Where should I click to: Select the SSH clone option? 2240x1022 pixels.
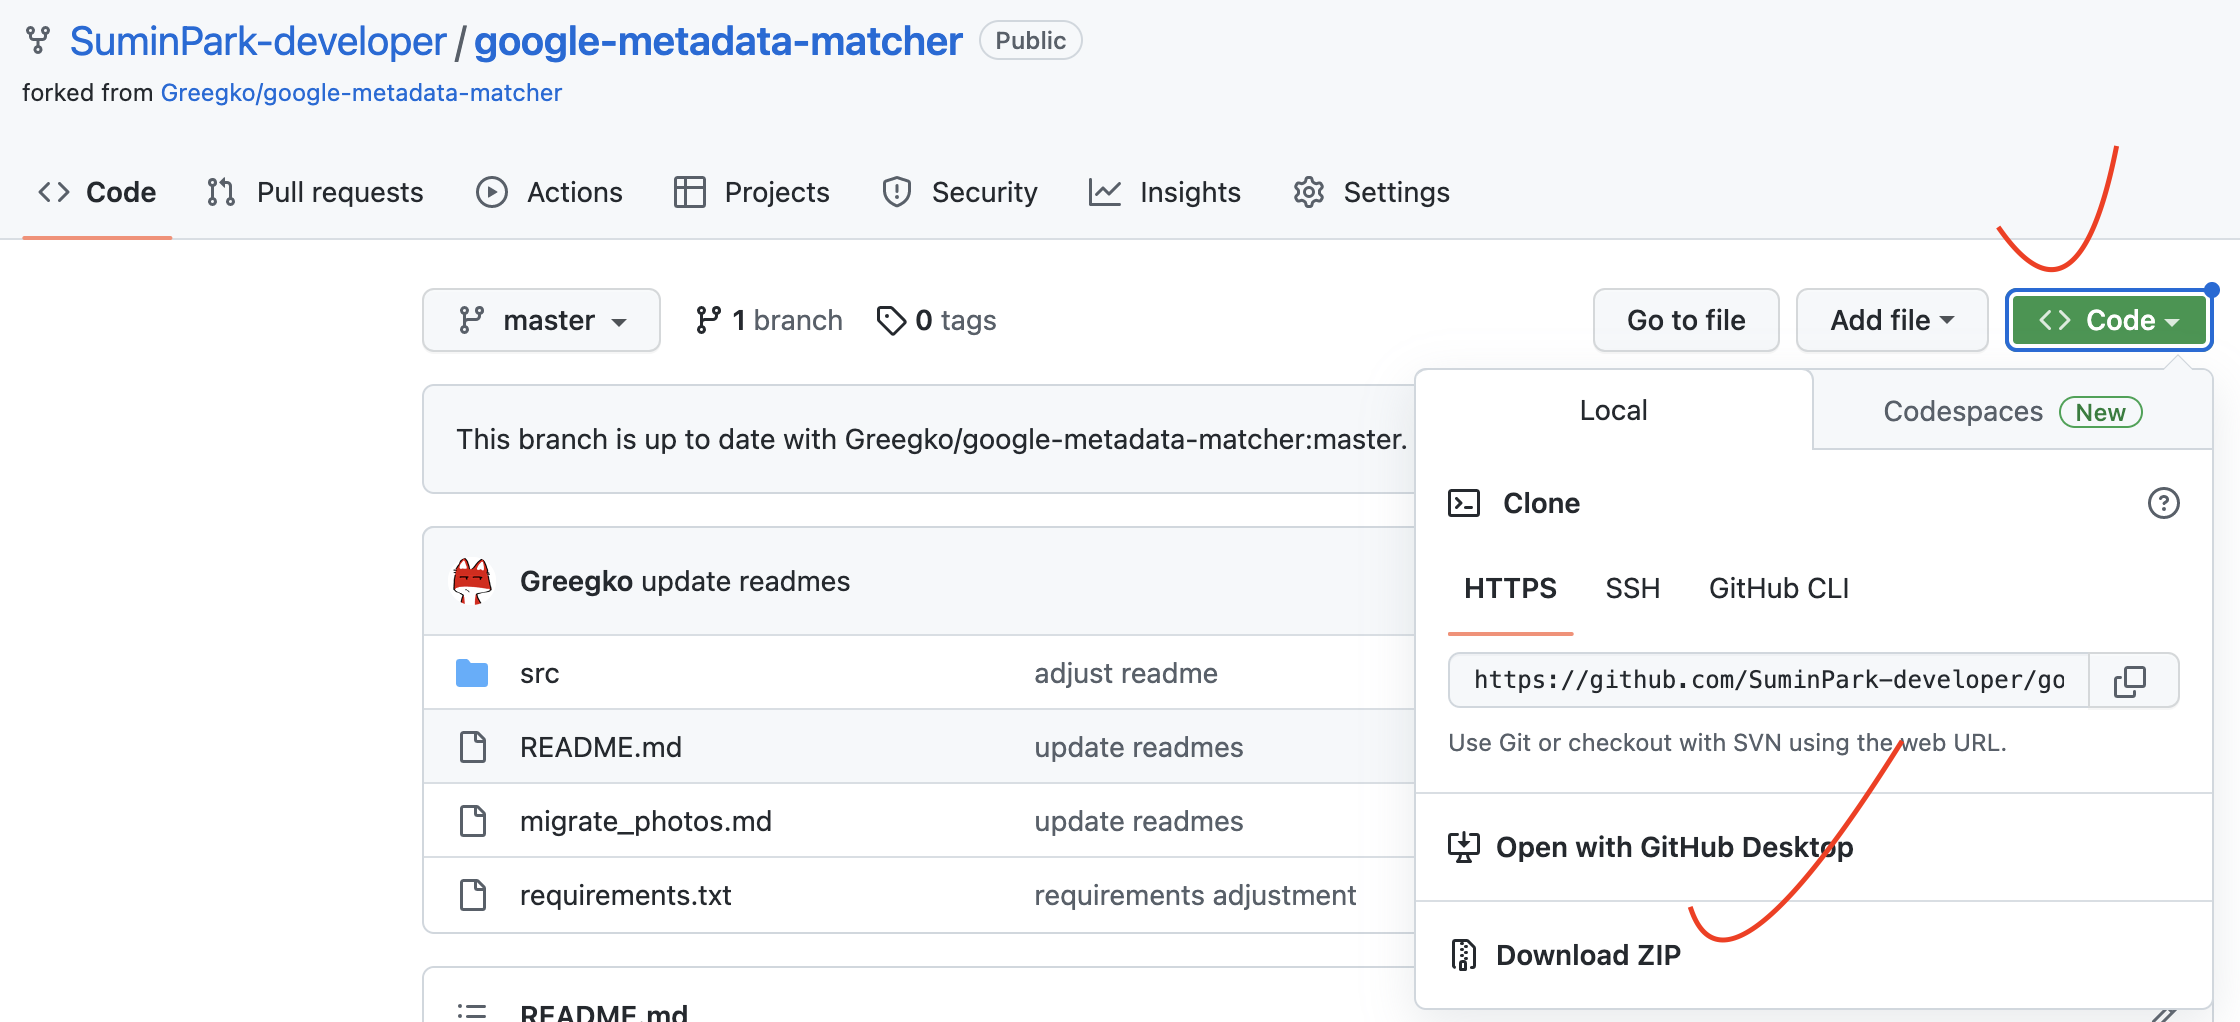coord(1632,588)
